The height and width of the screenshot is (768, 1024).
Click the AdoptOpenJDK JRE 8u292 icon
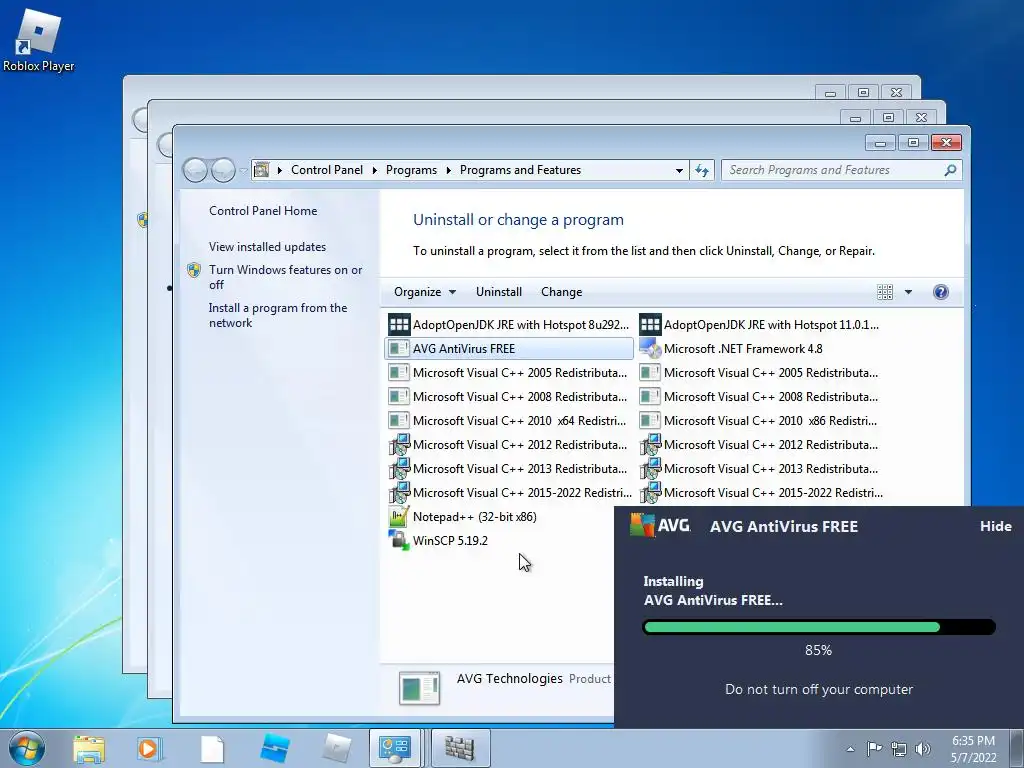[x=398, y=325]
